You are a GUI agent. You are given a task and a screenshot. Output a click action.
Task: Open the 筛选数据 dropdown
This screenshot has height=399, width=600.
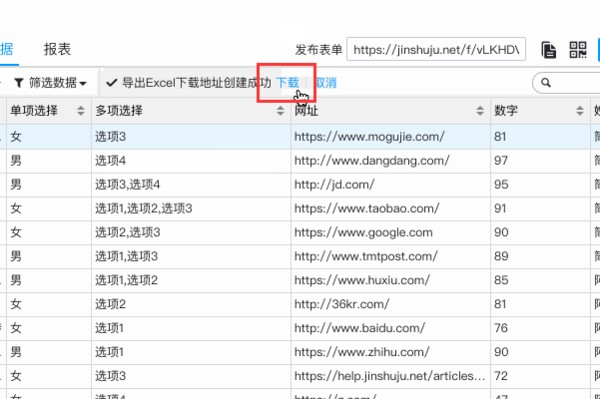[x=50, y=83]
